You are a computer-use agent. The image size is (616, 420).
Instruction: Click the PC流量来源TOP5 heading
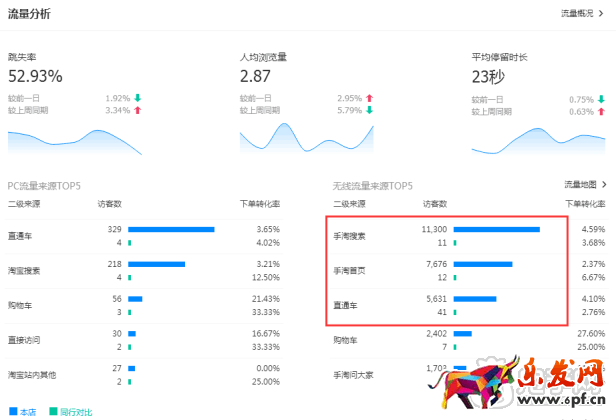44,186
